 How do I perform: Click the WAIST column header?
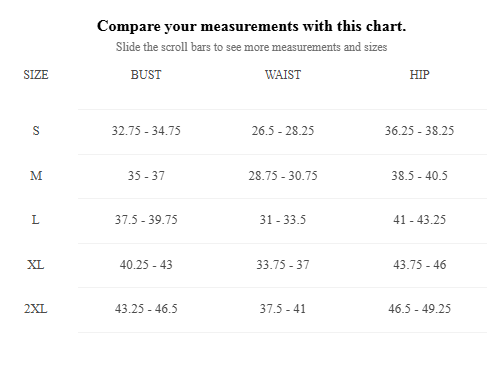click(283, 75)
